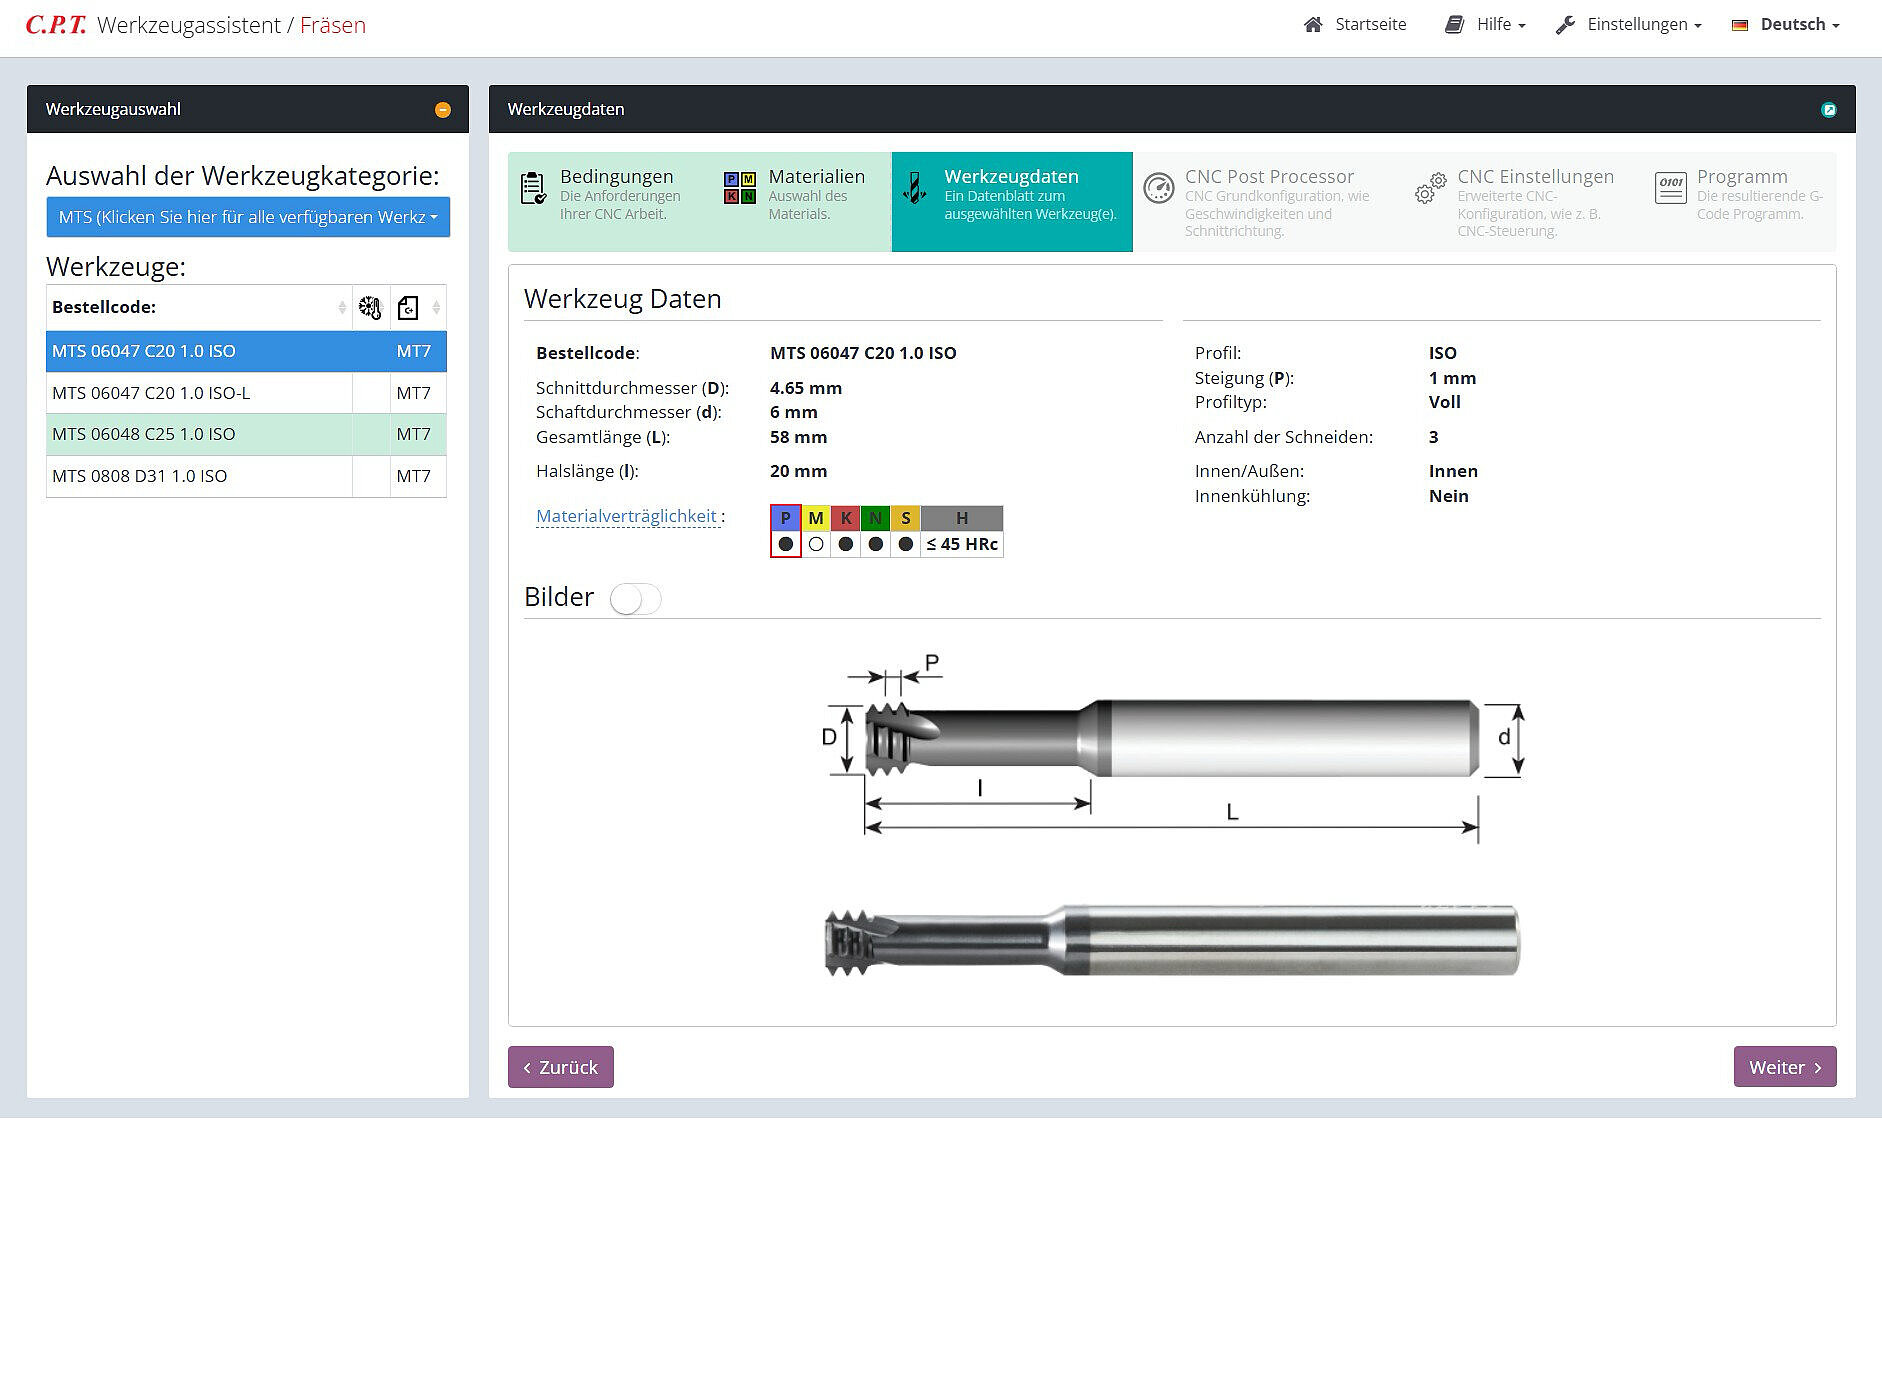Image resolution: width=1882 pixels, height=1394 pixels.
Task: Switch to the Materialien step tab
Action: [796, 197]
